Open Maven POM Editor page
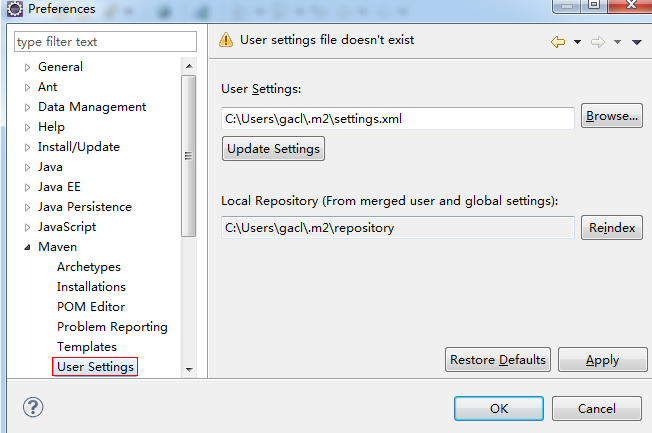652x433 pixels. coord(91,307)
